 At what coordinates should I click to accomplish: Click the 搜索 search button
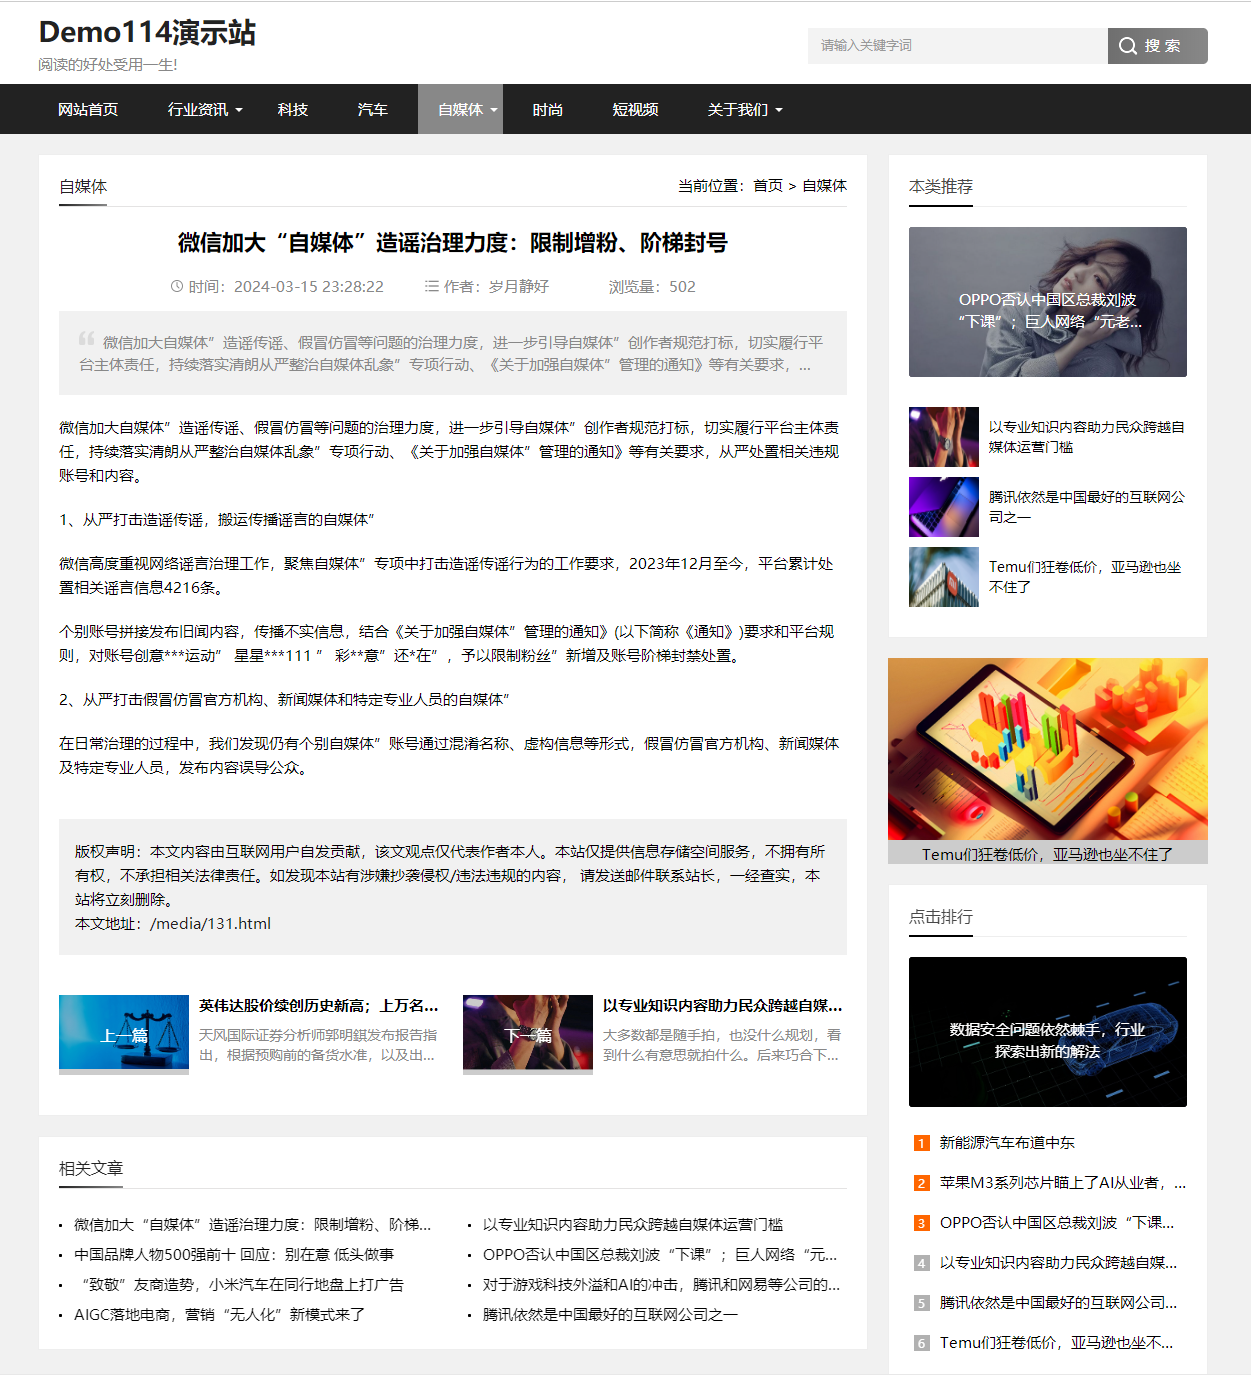point(1158,46)
